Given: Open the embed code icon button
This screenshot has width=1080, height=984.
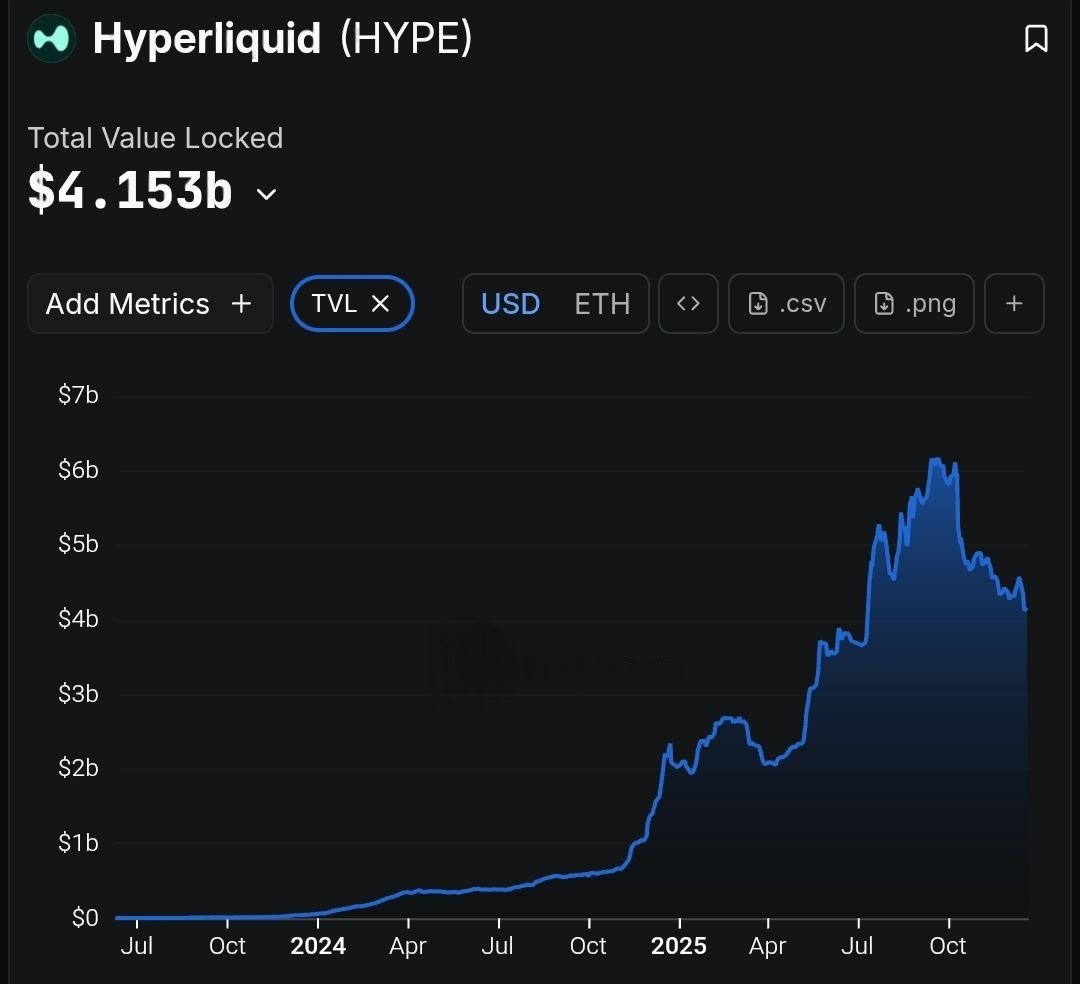Looking at the screenshot, I should click(688, 304).
